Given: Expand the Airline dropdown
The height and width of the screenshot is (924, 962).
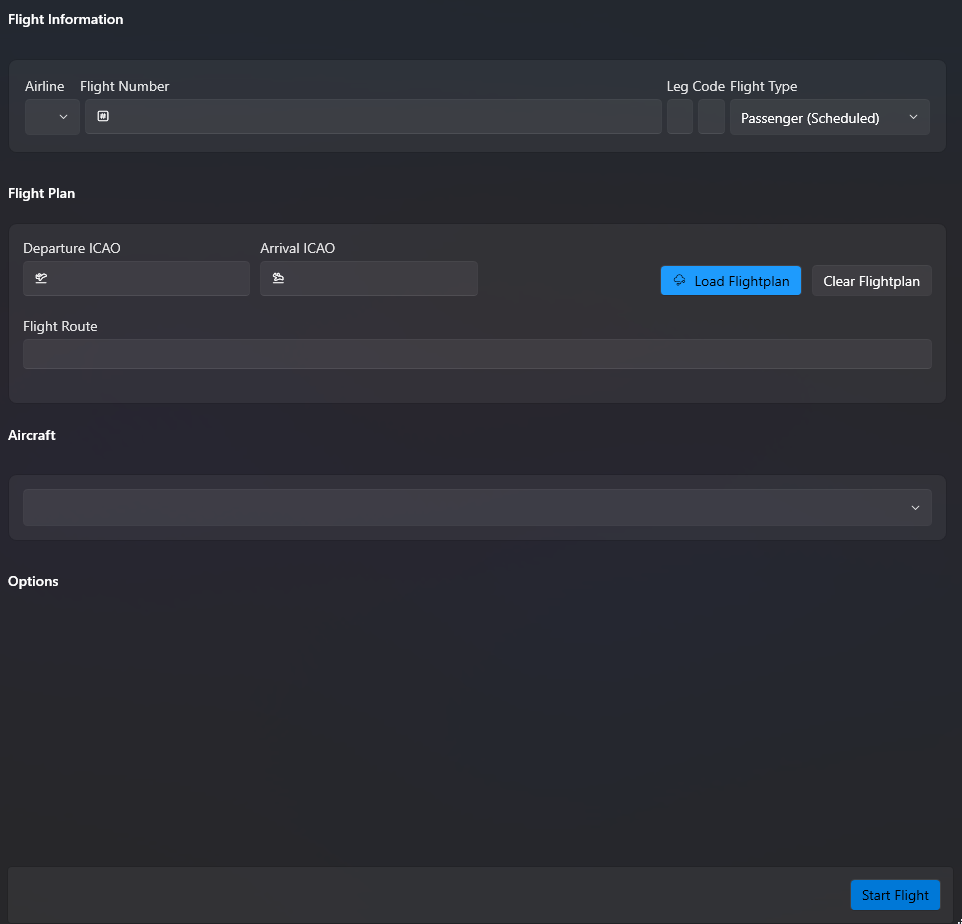Looking at the screenshot, I should [52, 117].
